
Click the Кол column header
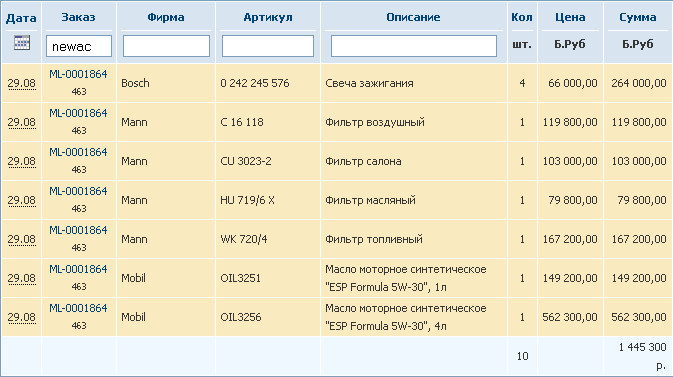click(522, 17)
